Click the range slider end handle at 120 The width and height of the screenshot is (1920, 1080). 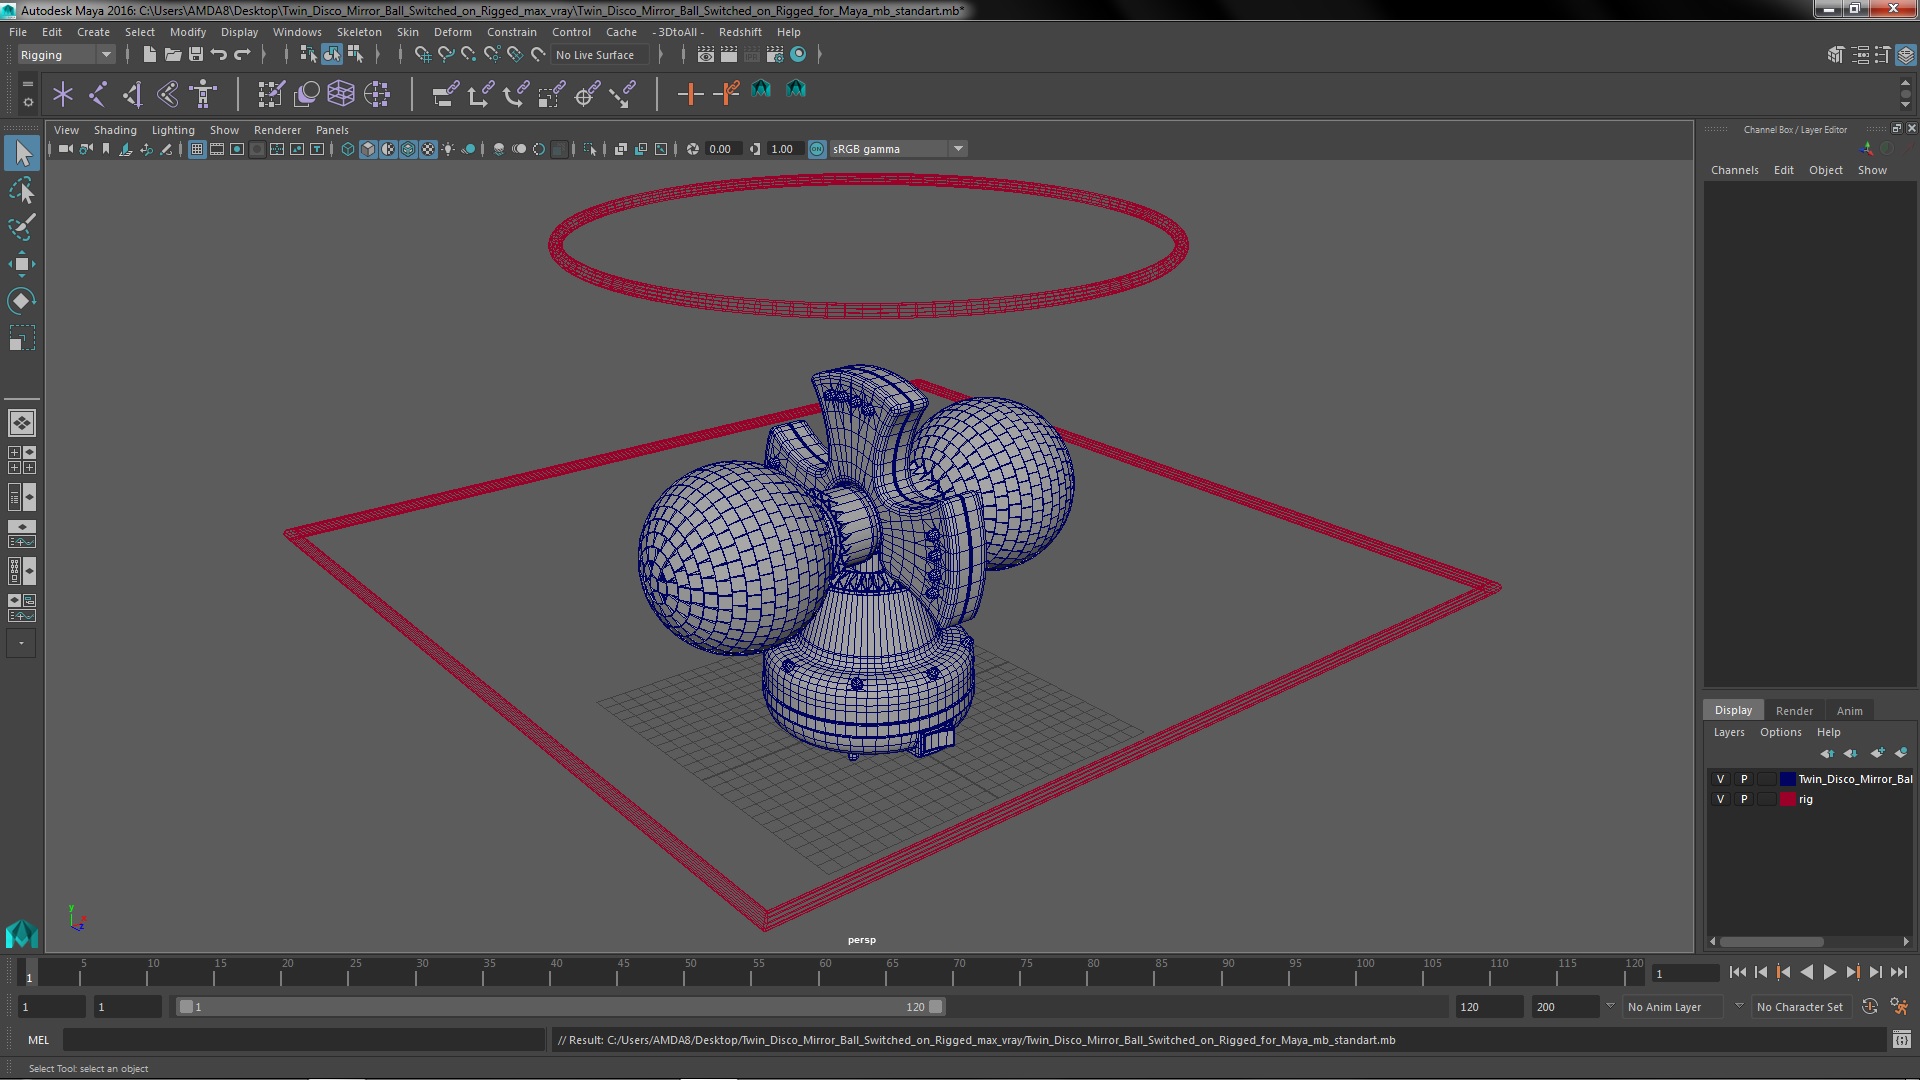[935, 1007]
